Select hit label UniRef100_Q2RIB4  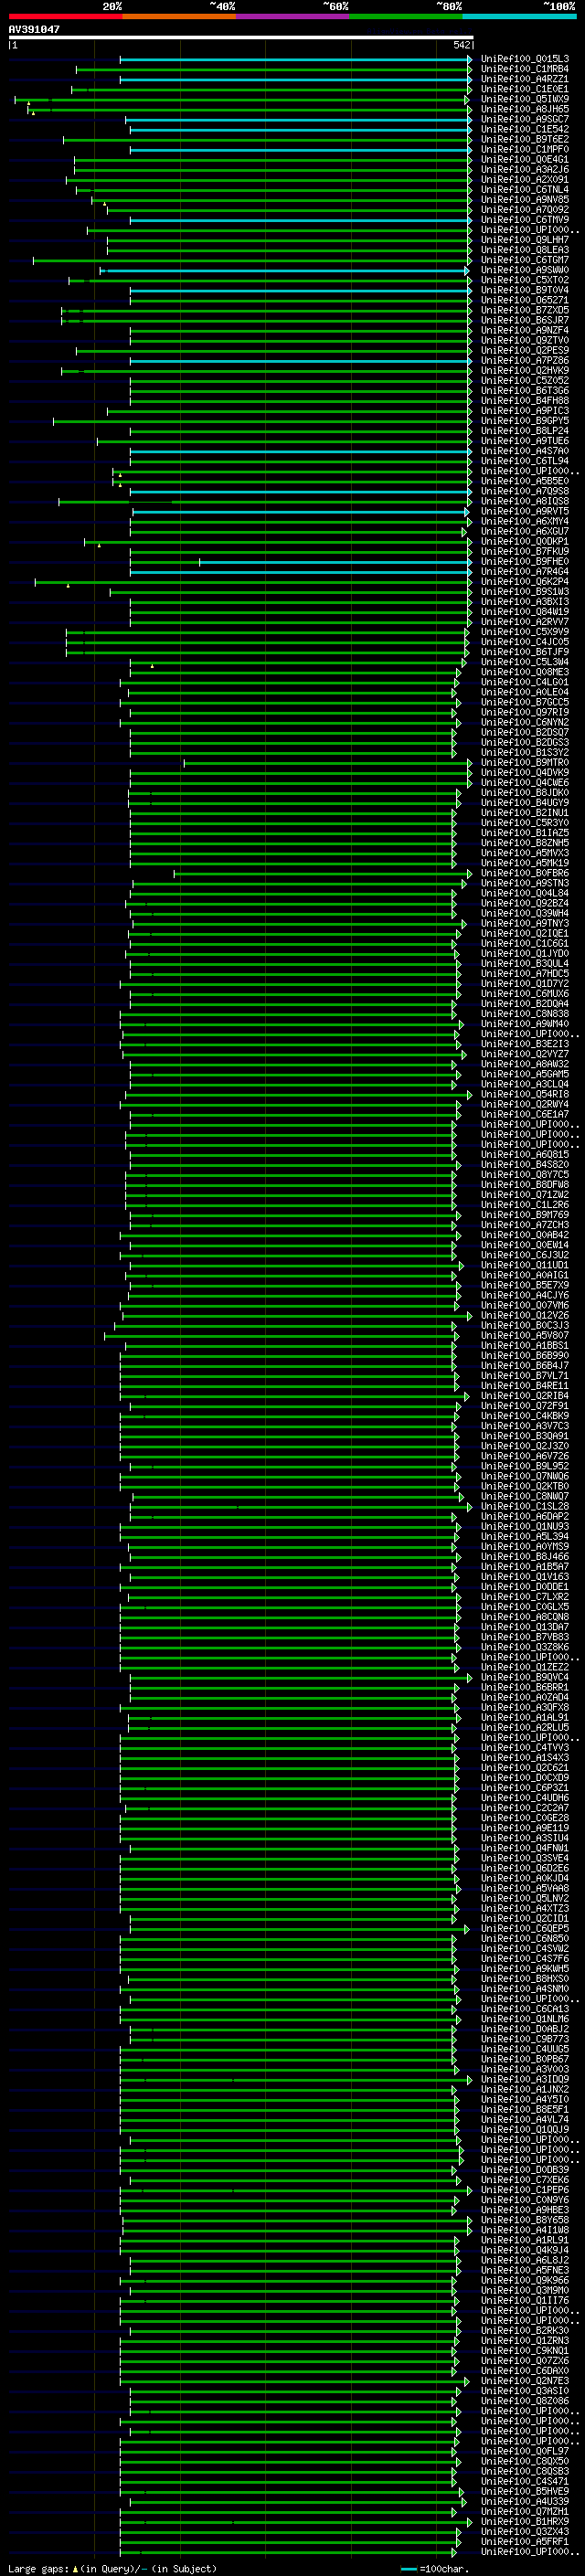(x=524, y=1396)
